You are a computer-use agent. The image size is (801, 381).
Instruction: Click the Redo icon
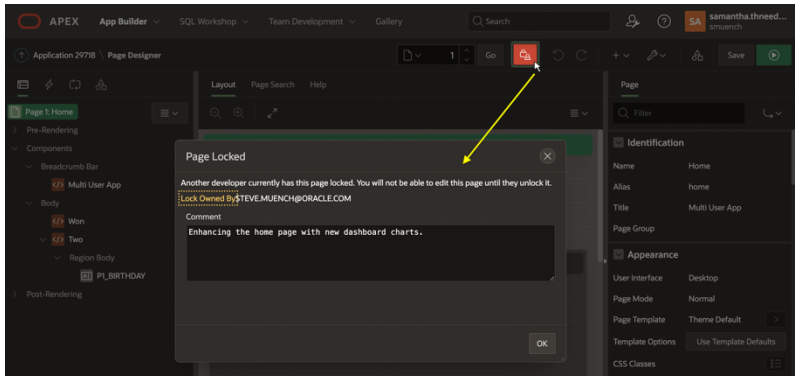[581, 55]
